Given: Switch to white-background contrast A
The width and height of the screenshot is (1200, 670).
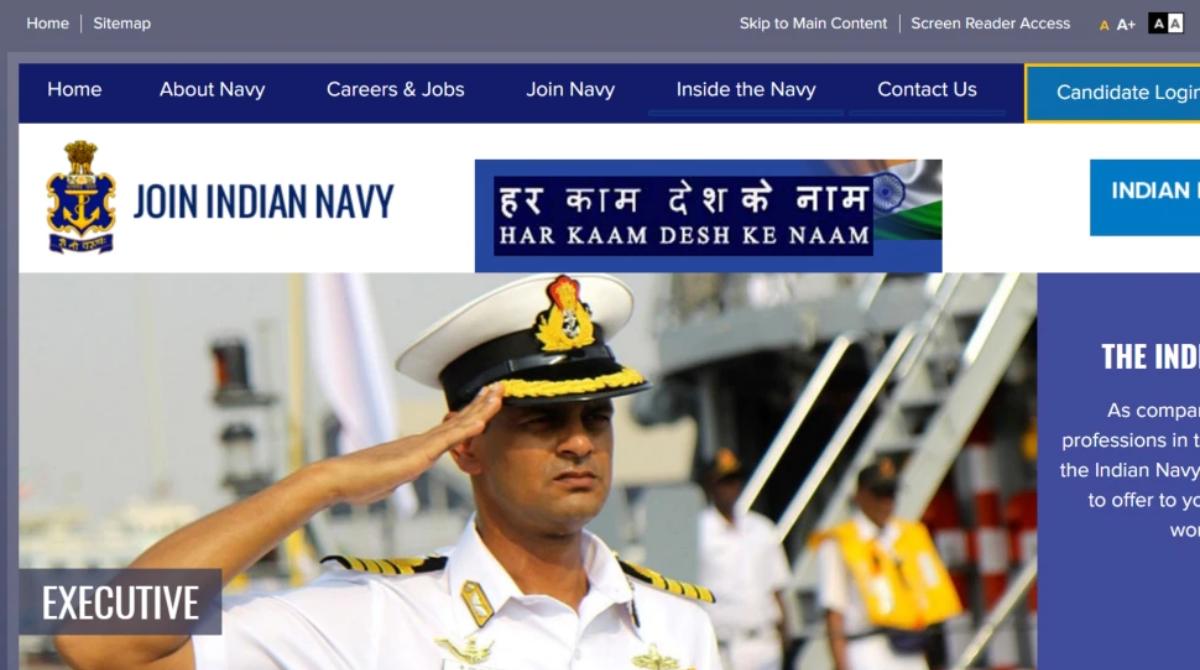Looking at the screenshot, I should (x=1175, y=23).
